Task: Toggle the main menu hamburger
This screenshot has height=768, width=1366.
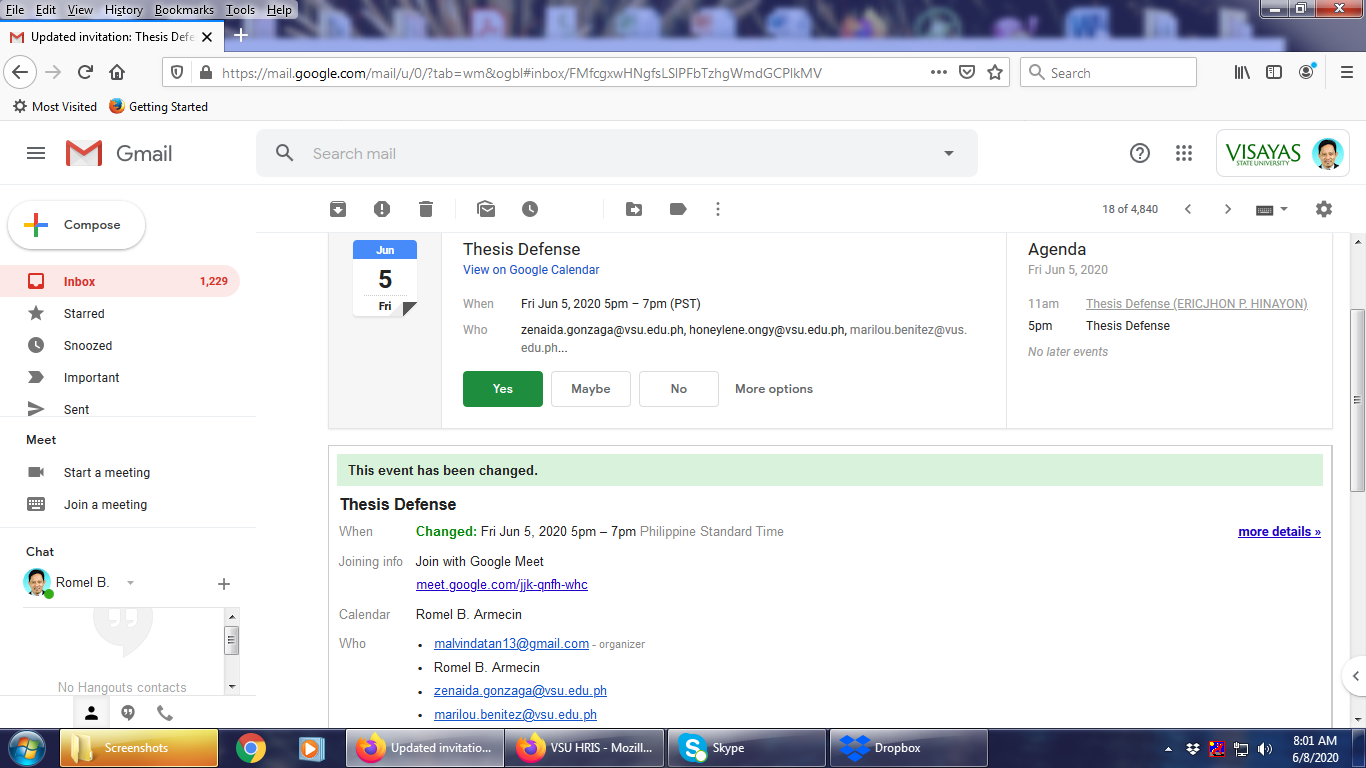Action: (x=36, y=153)
